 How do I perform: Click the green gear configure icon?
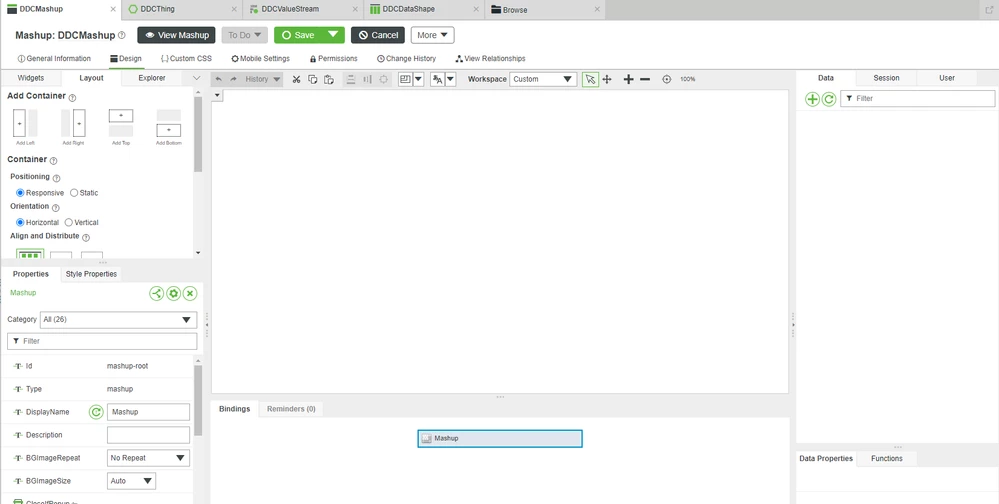173,293
